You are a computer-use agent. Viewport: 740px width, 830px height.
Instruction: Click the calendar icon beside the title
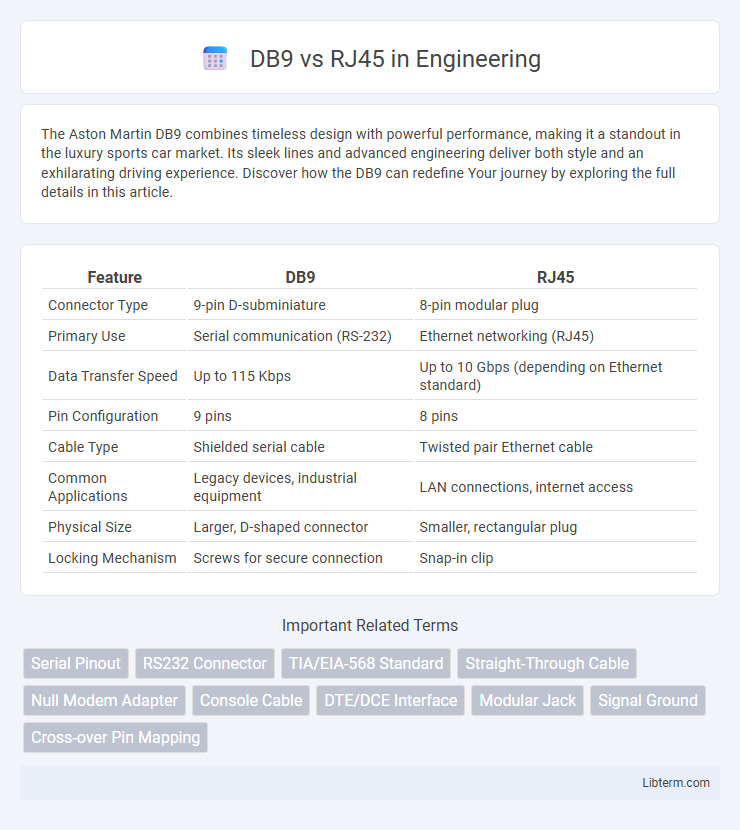pyautogui.click(x=215, y=58)
